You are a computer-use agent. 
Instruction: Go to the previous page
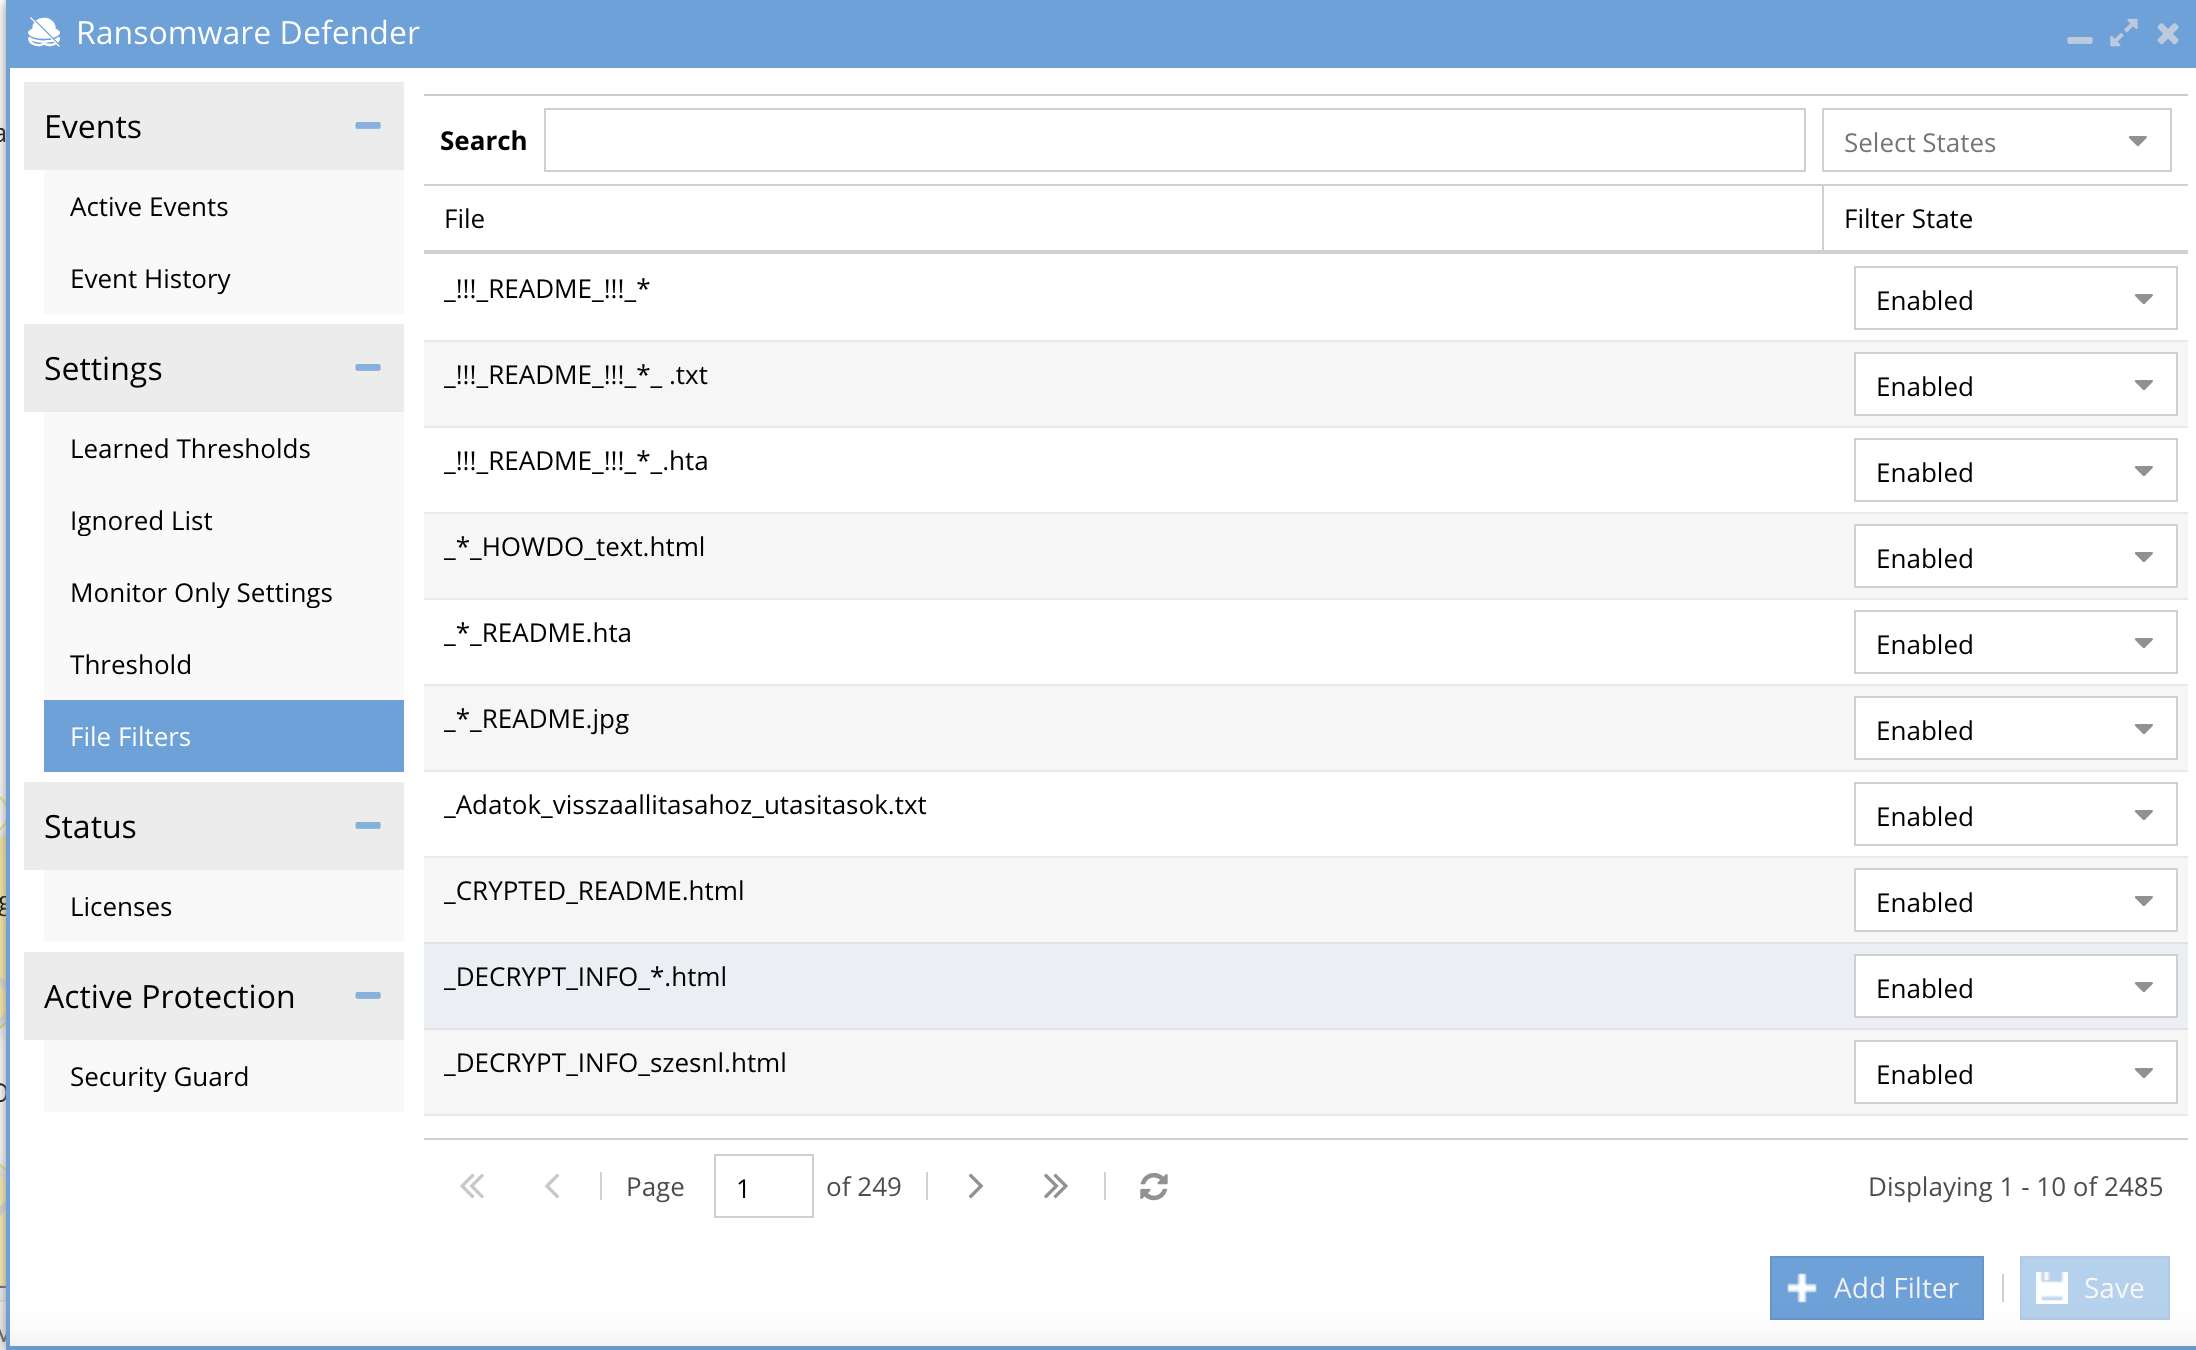point(553,1187)
